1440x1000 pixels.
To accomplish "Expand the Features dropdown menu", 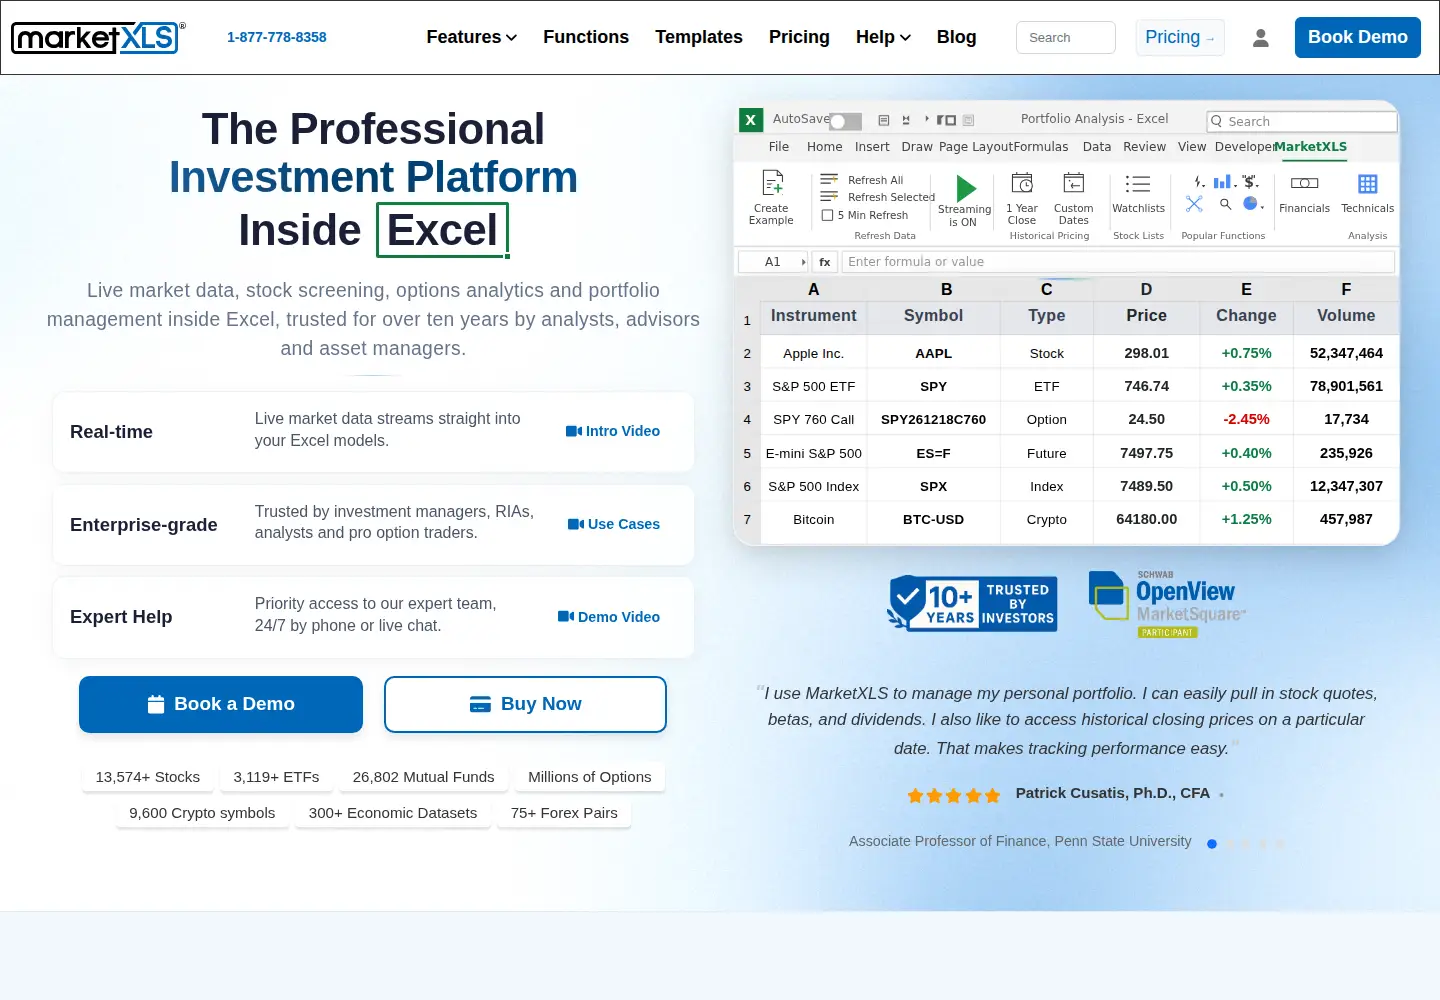I will (x=472, y=37).
